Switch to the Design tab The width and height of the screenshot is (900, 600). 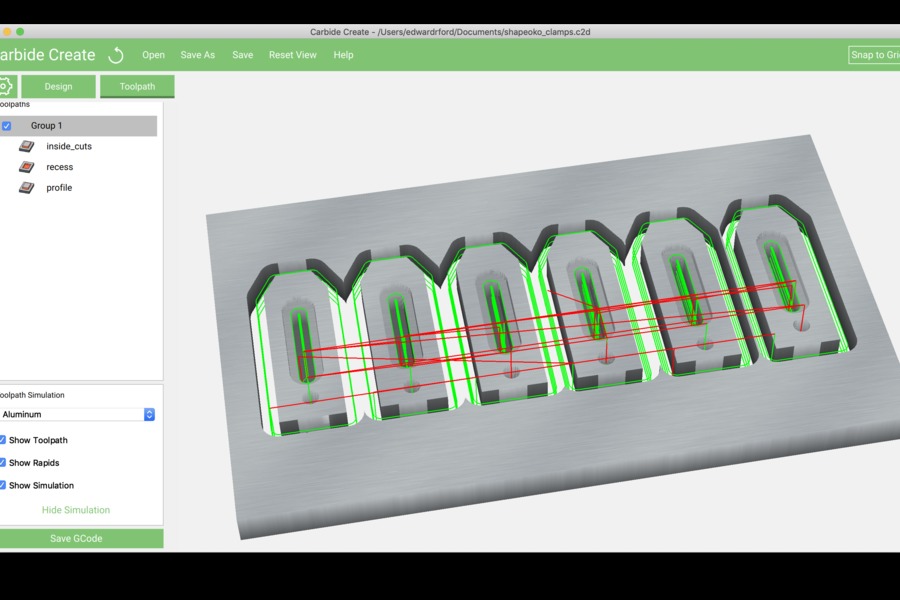(59, 87)
